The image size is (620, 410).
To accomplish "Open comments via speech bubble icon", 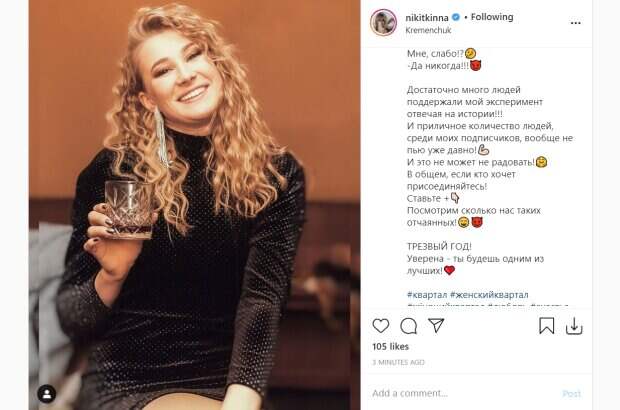I will pyautogui.click(x=408, y=326).
